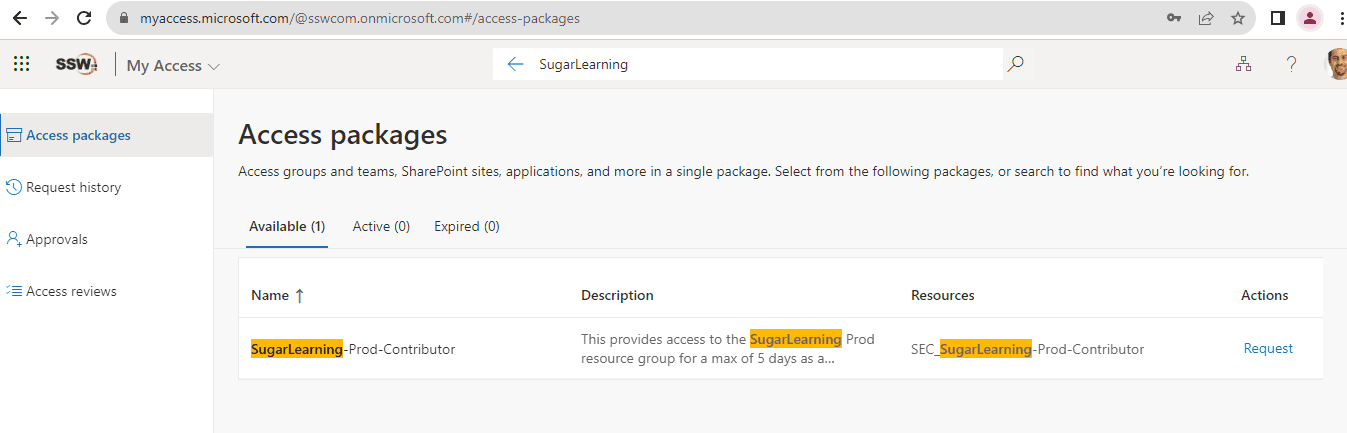The width and height of the screenshot is (1347, 433).
Task: Switch to the Active (0) tab
Action: click(381, 226)
